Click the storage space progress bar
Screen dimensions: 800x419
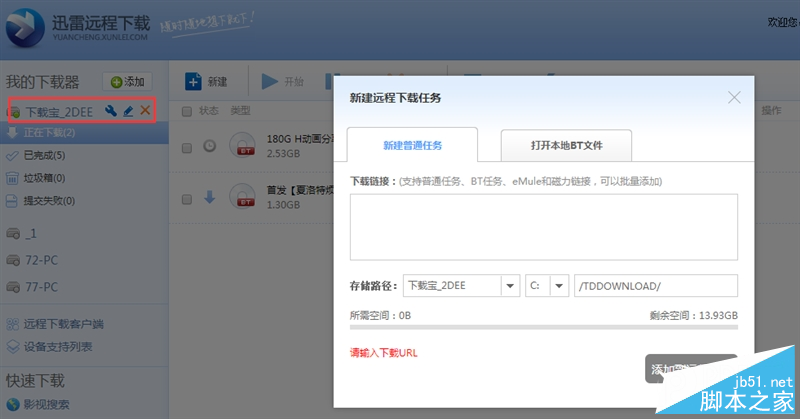pyautogui.click(x=544, y=327)
